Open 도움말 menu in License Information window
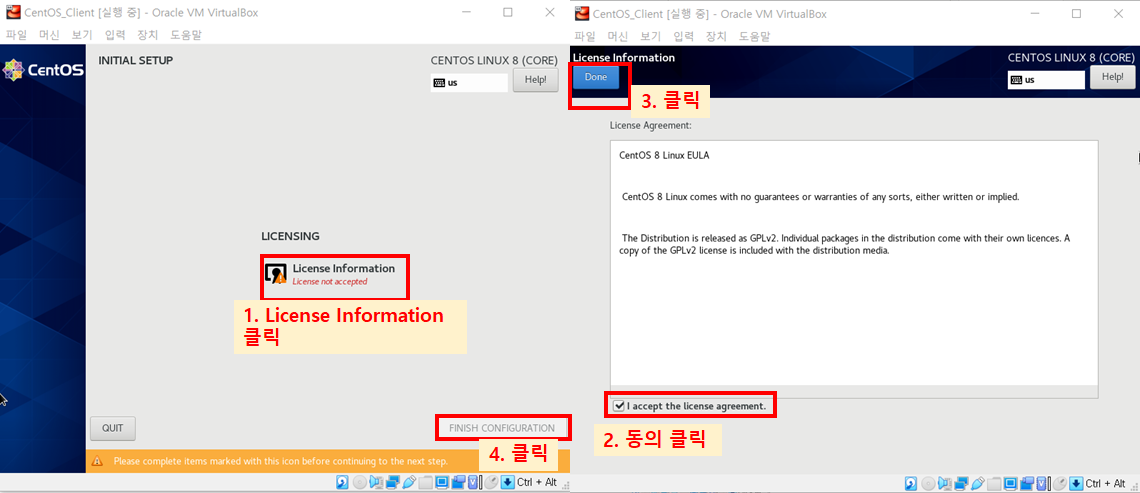Image resolution: width=1140 pixels, height=493 pixels. pyautogui.click(x=754, y=36)
